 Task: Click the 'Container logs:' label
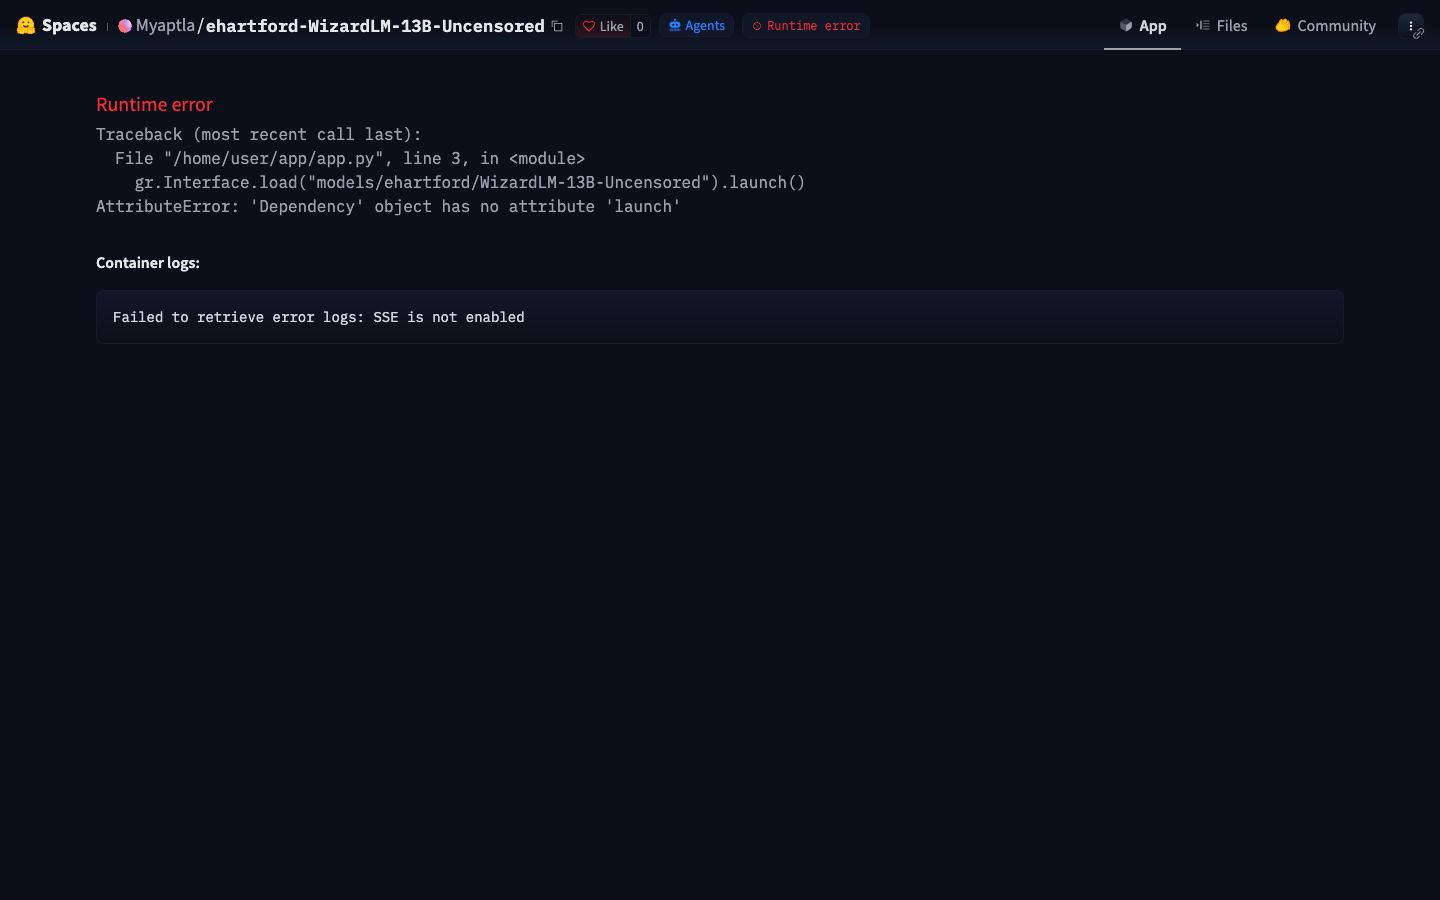[x=148, y=262]
